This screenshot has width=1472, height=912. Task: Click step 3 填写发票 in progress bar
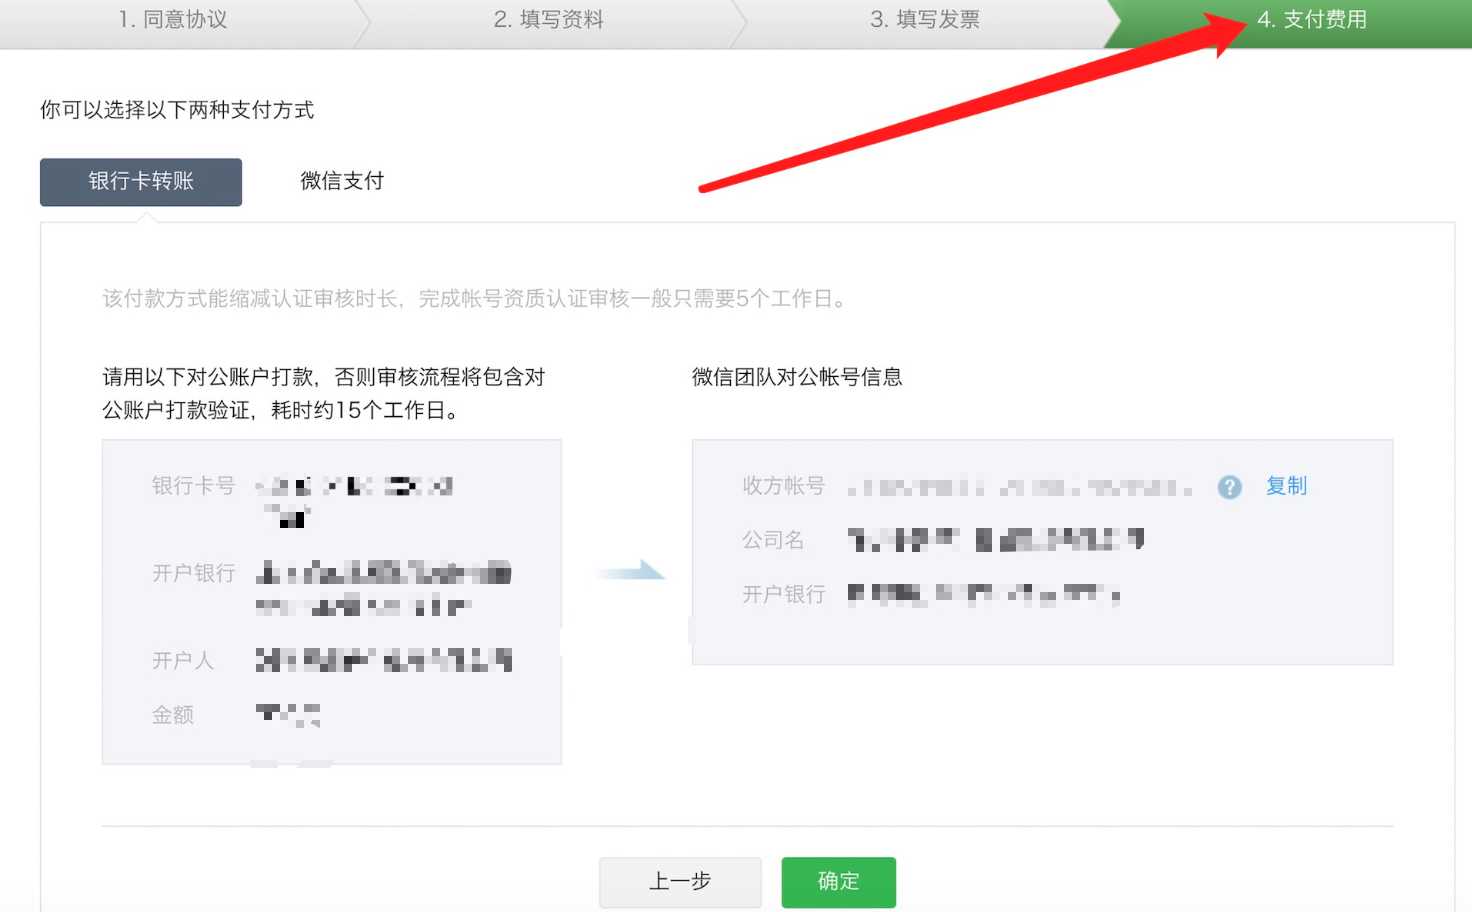(924, 20)
